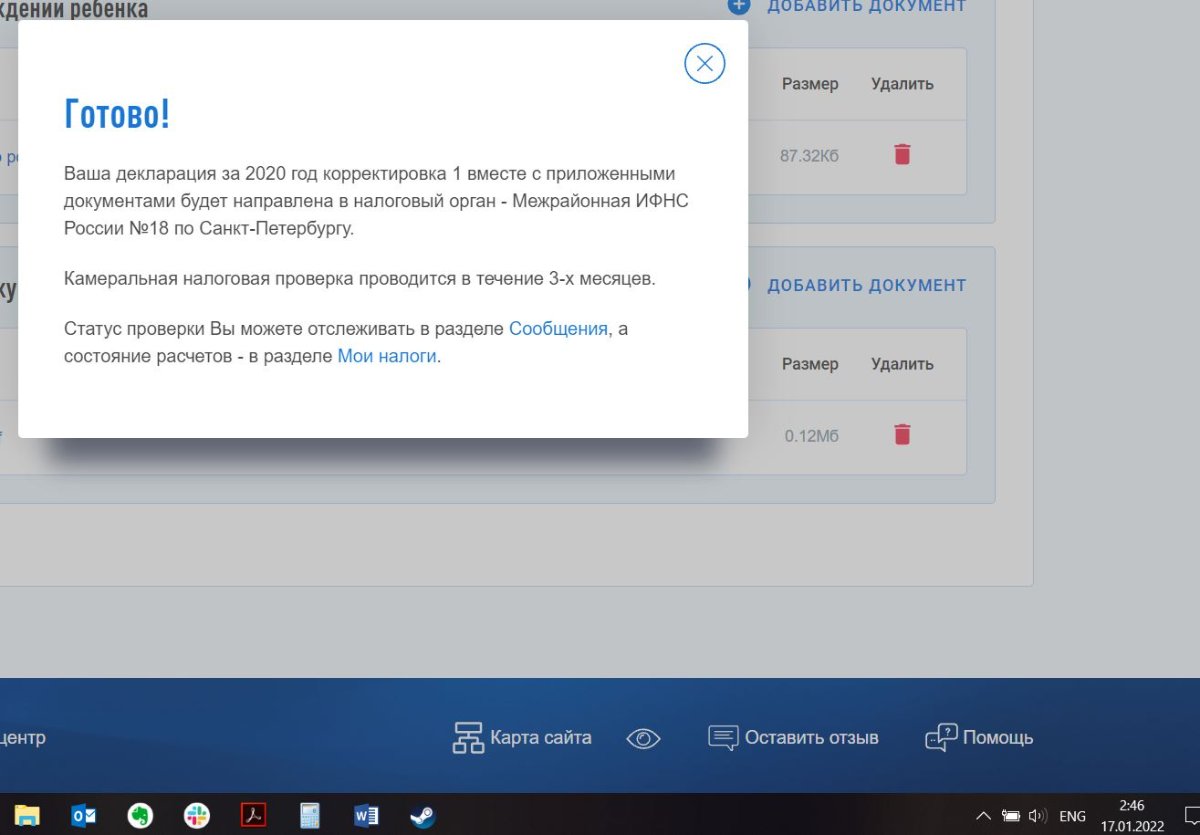
Task: Open Evernote from the taskbar
Action: tap(140, 816)
